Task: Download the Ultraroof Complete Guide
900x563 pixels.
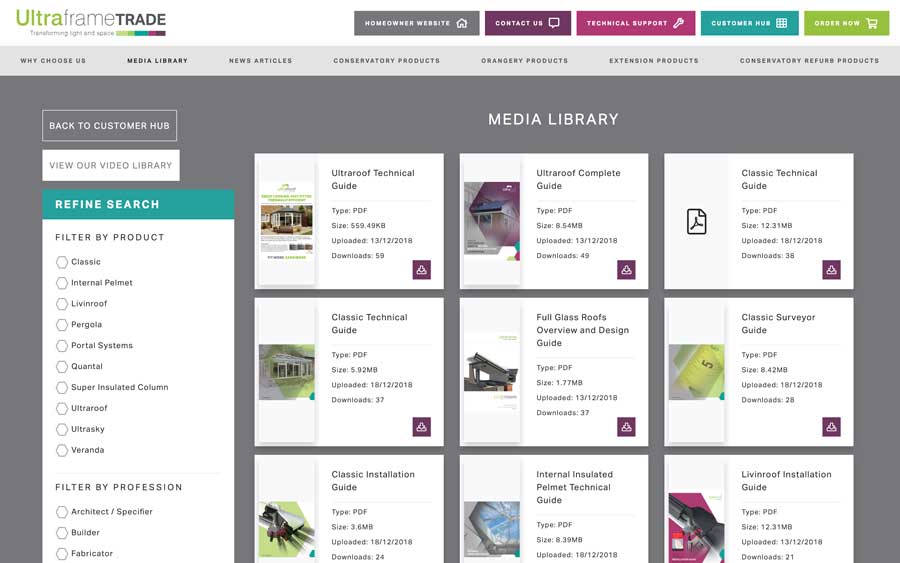Action: click(626, 270)
